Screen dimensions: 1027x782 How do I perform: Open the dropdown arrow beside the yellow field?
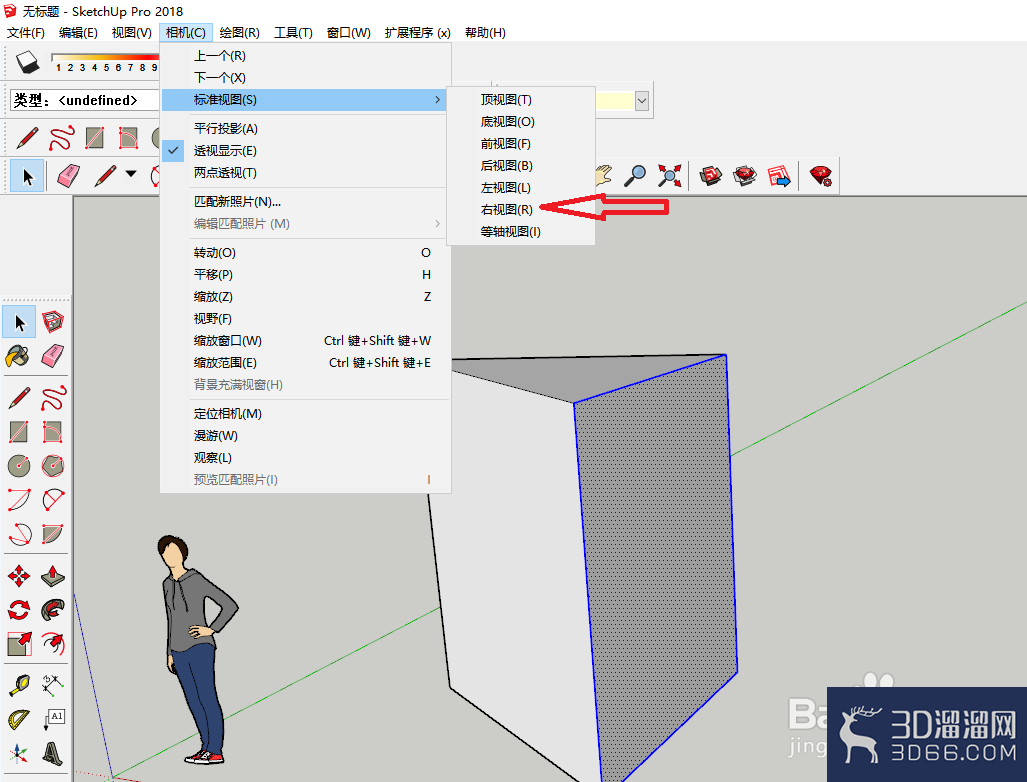click(x=642, y=101)
